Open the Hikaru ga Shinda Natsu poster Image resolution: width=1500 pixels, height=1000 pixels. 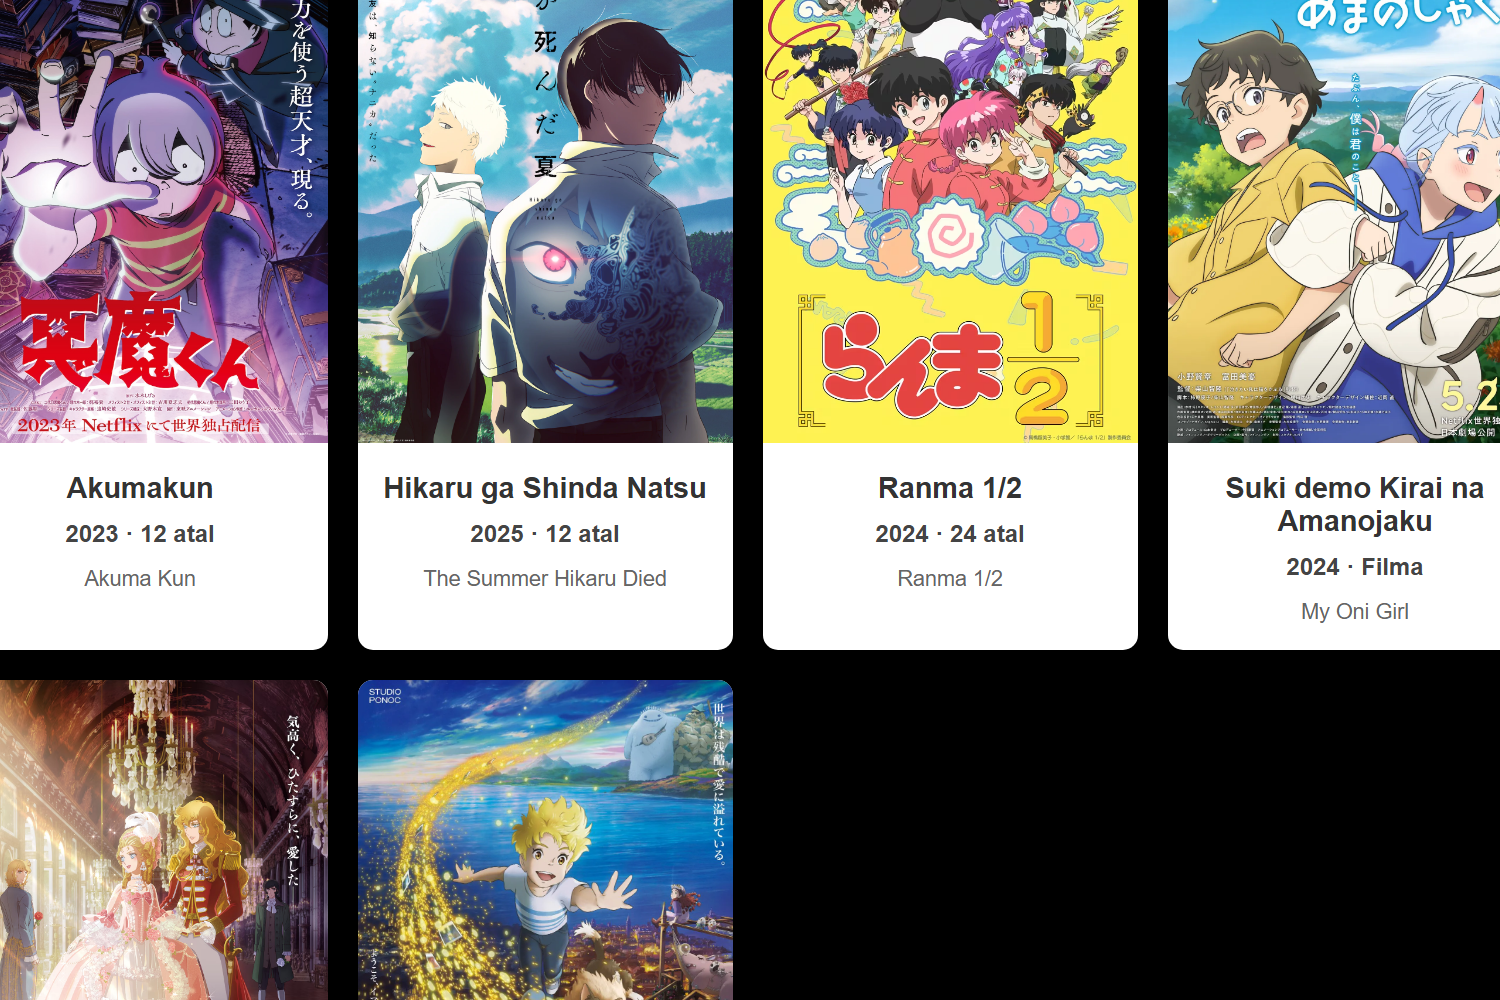545,221
